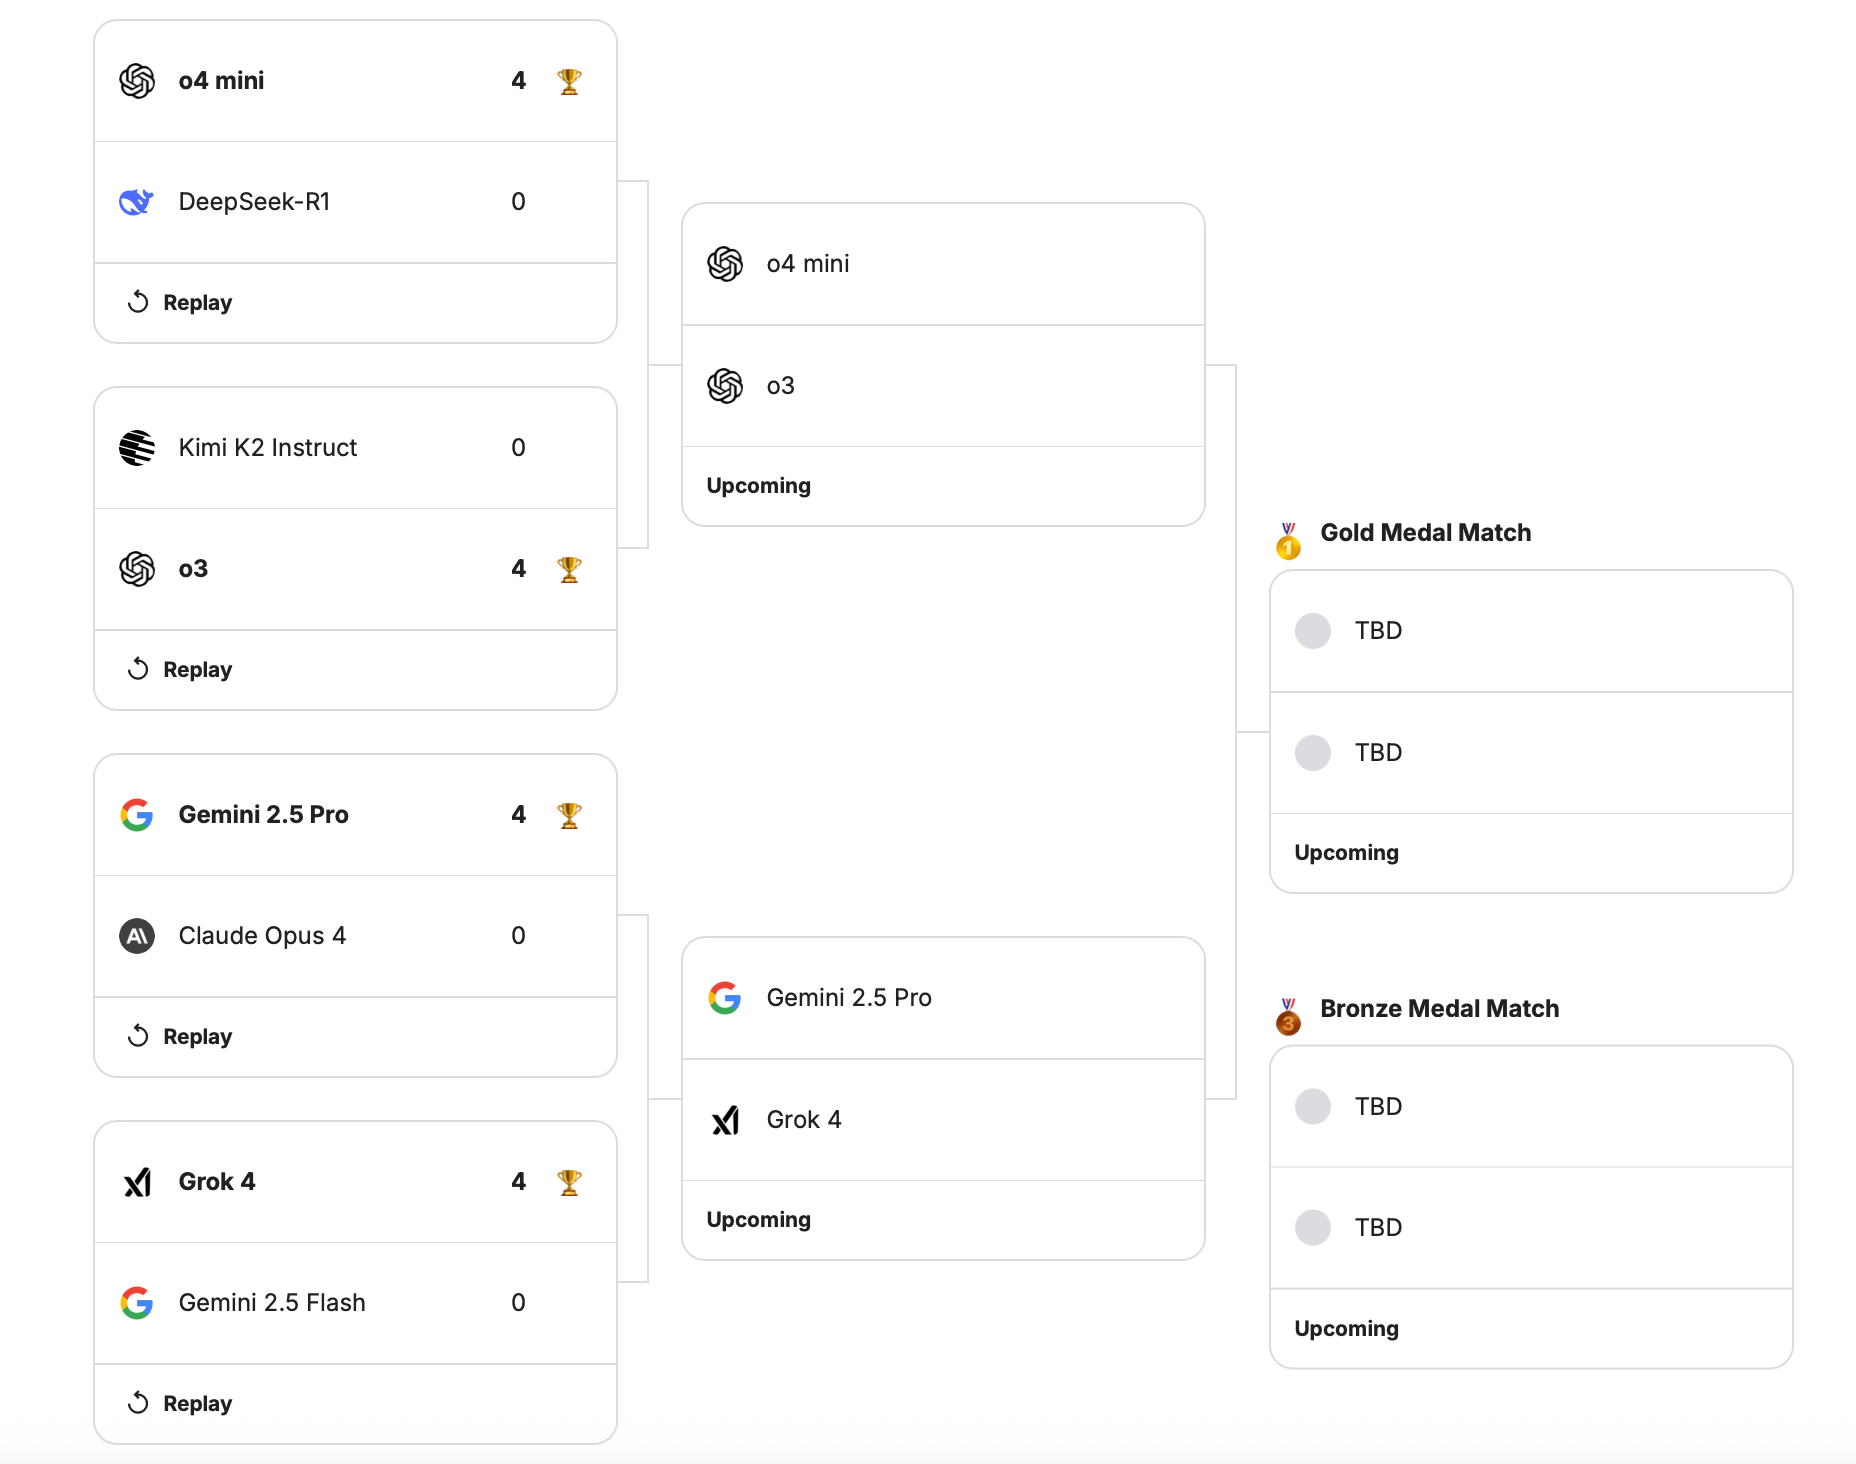Click the trophy next to Grok 4
1856x1464 pixels.
point(569,1182)
